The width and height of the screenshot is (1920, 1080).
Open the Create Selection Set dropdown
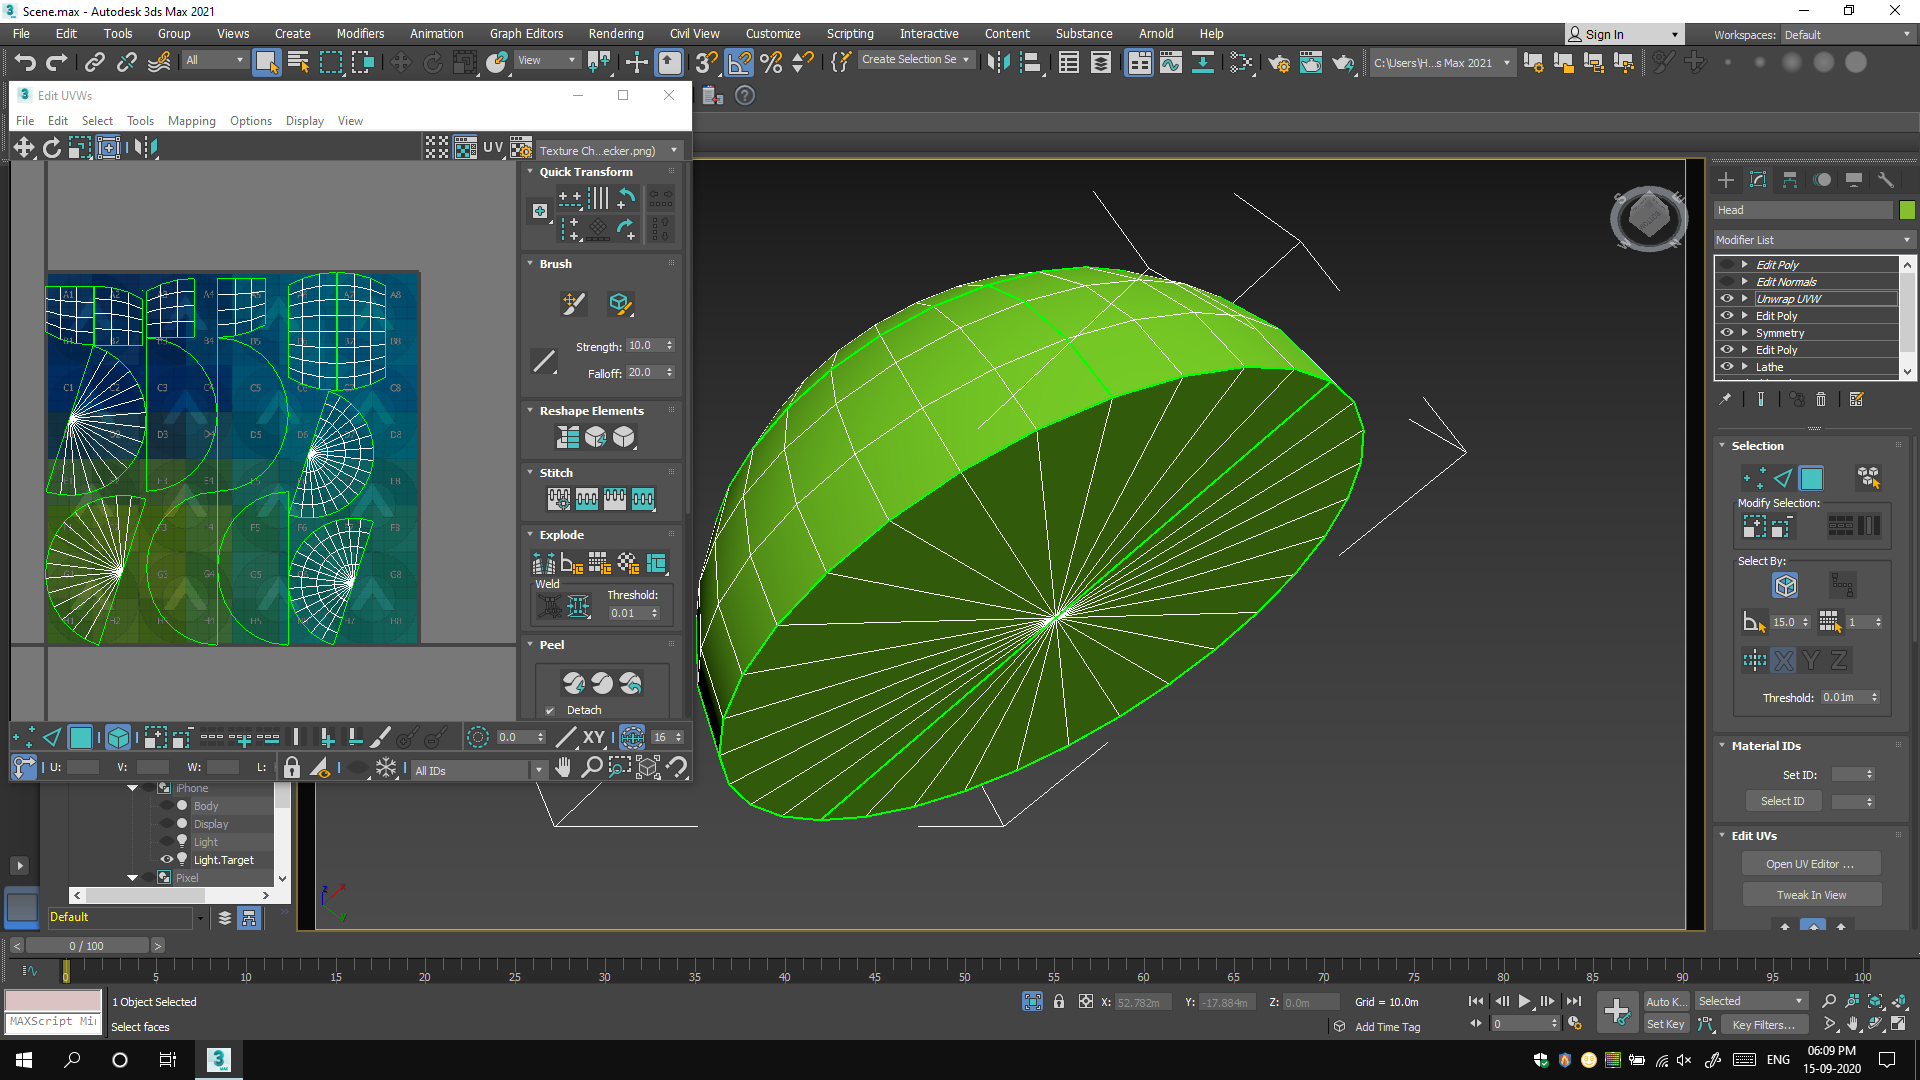click(915, 60)
